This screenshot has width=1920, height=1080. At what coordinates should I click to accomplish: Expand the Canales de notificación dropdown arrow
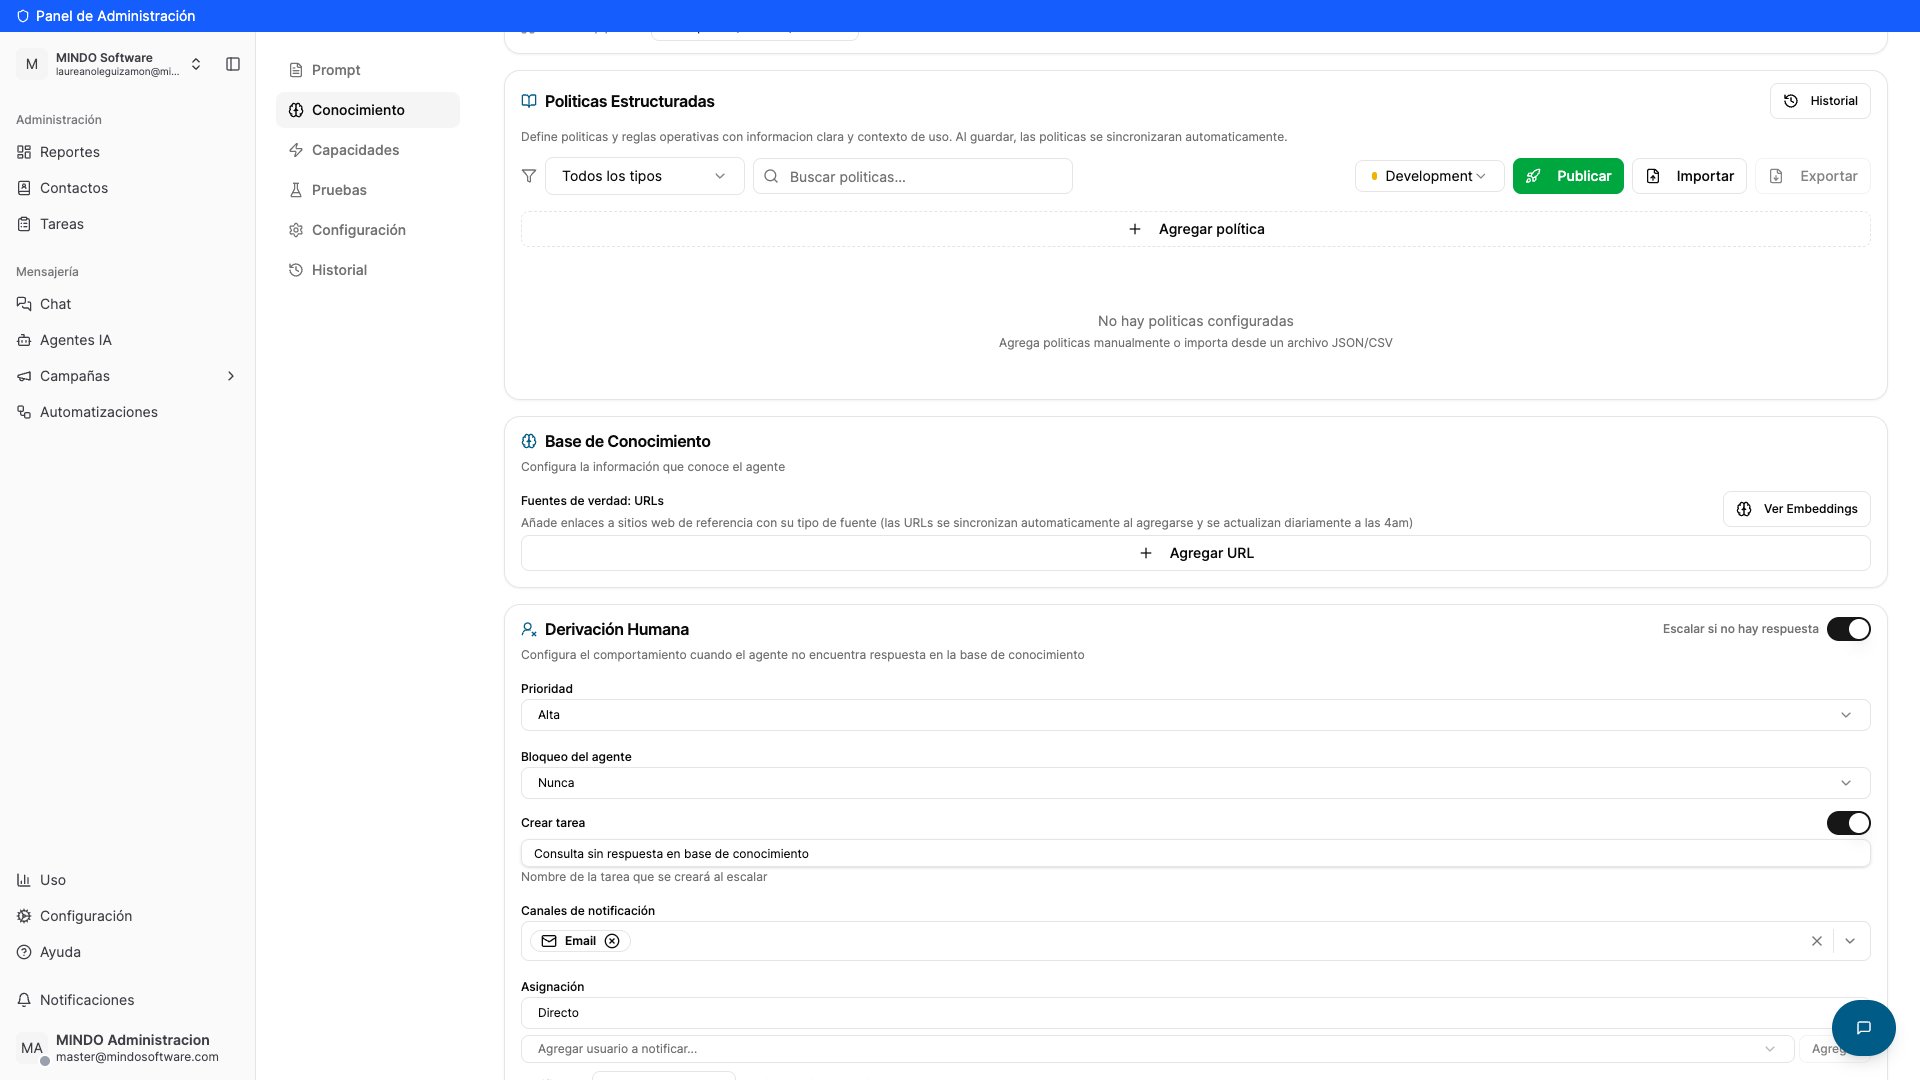point(1850,941)
